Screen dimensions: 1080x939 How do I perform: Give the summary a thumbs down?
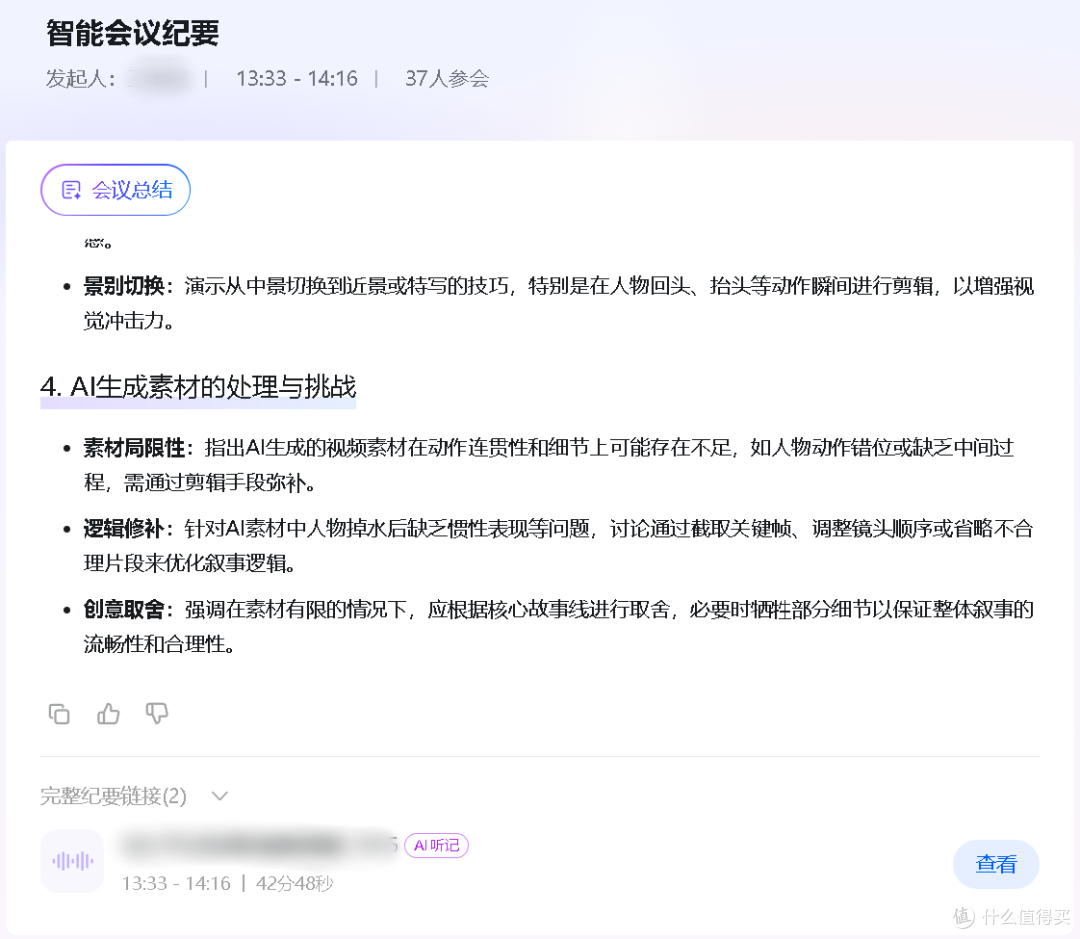pos(157,714)
